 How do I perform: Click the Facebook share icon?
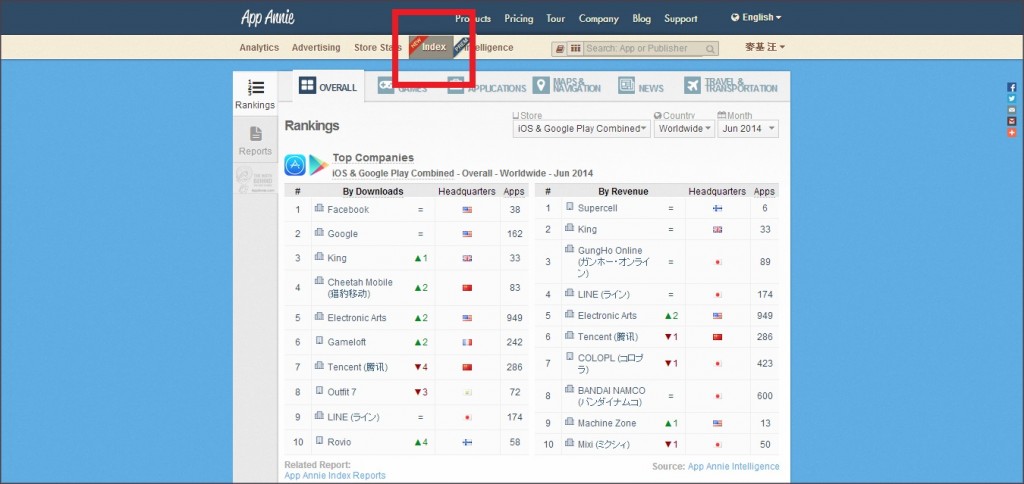[x=1012, y=88]
